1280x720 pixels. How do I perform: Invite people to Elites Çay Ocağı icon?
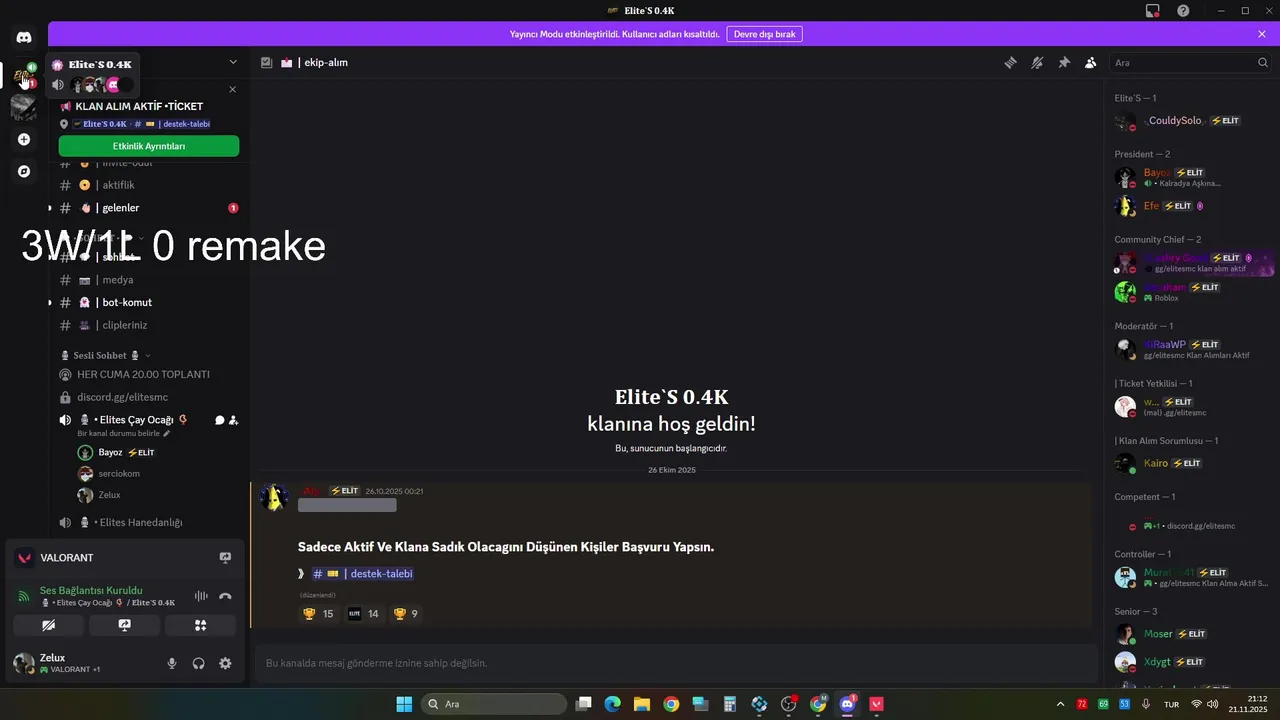click(x=233, y=420)
